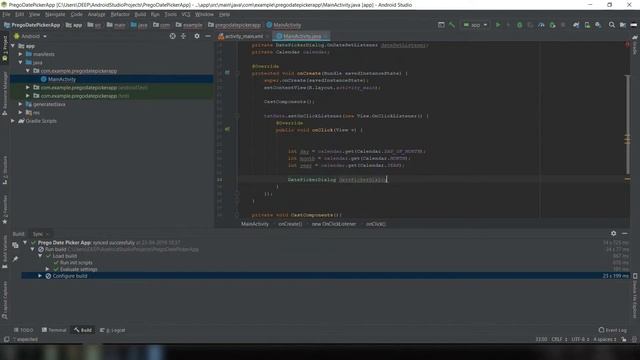
Task: Collapse the Load build node
Action: click(x=40, y=256)
